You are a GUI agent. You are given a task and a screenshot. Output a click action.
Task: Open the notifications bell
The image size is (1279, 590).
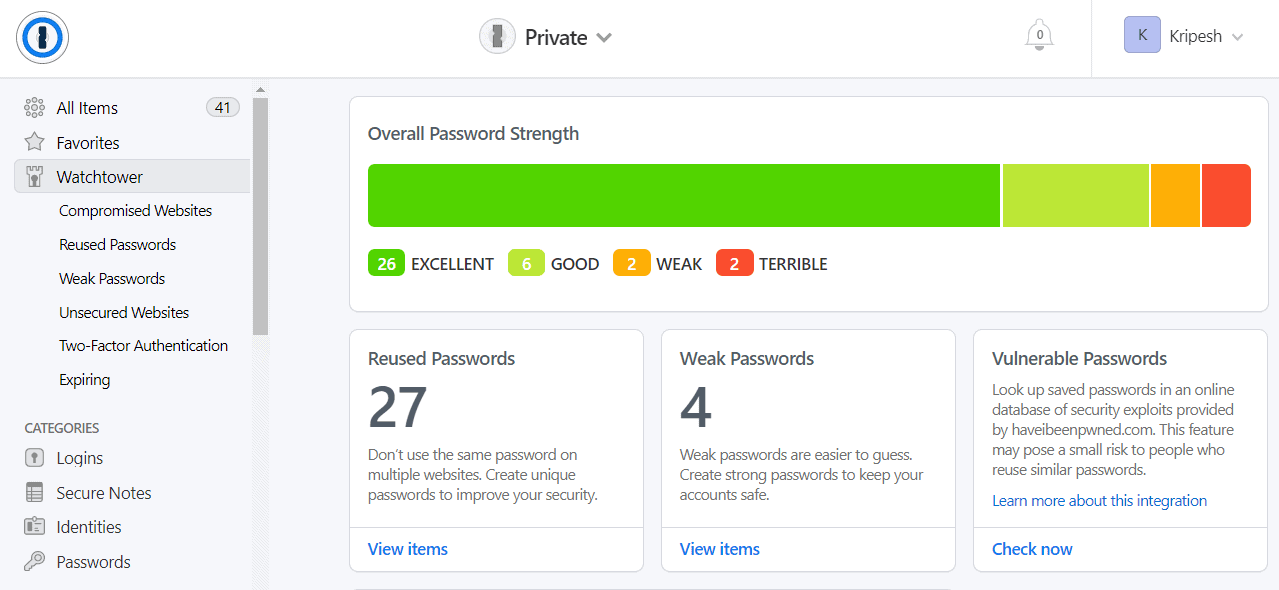click(x=1039, y=37)
